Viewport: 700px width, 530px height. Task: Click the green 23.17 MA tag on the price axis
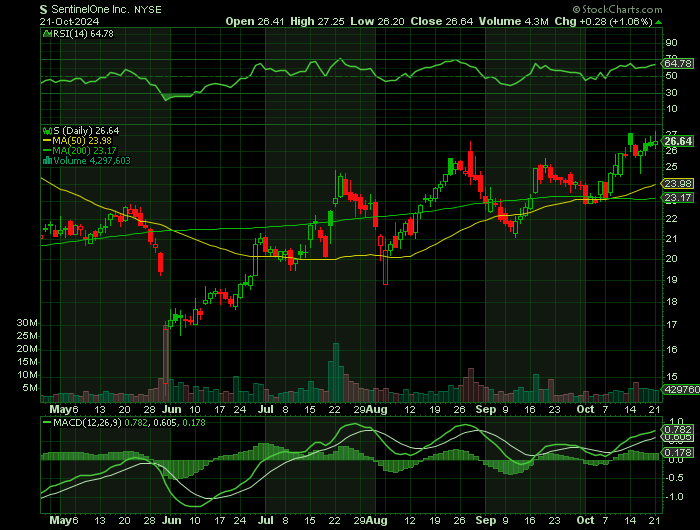coord(678,198)
